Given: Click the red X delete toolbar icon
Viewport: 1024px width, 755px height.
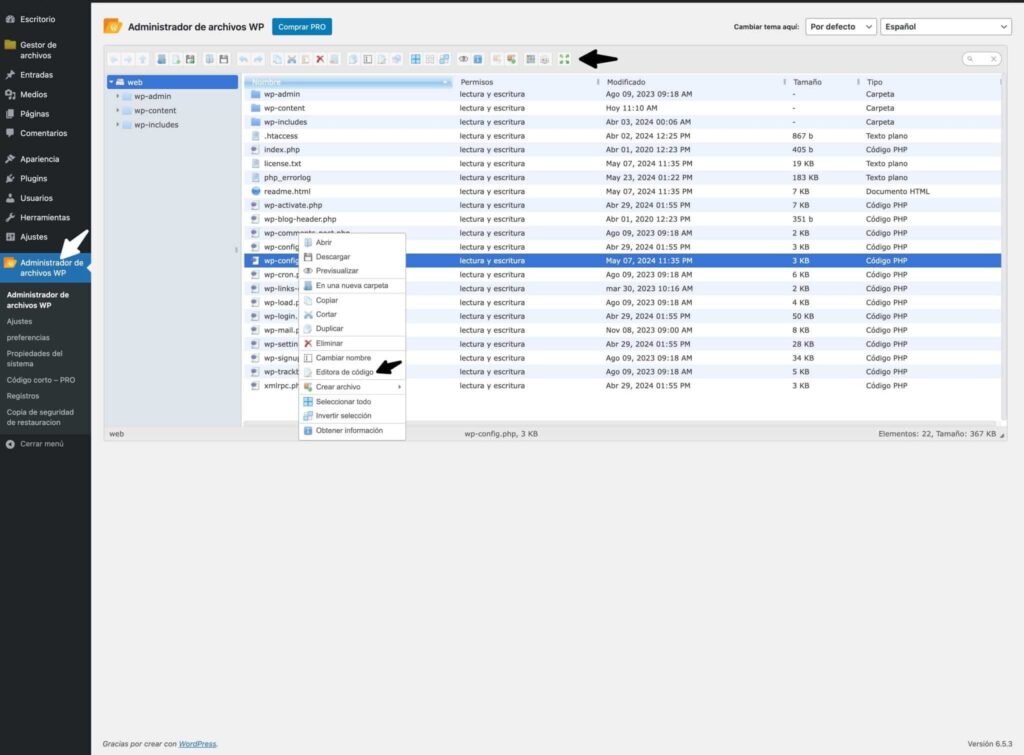Looking at the screenshot, I should point(320,59).
